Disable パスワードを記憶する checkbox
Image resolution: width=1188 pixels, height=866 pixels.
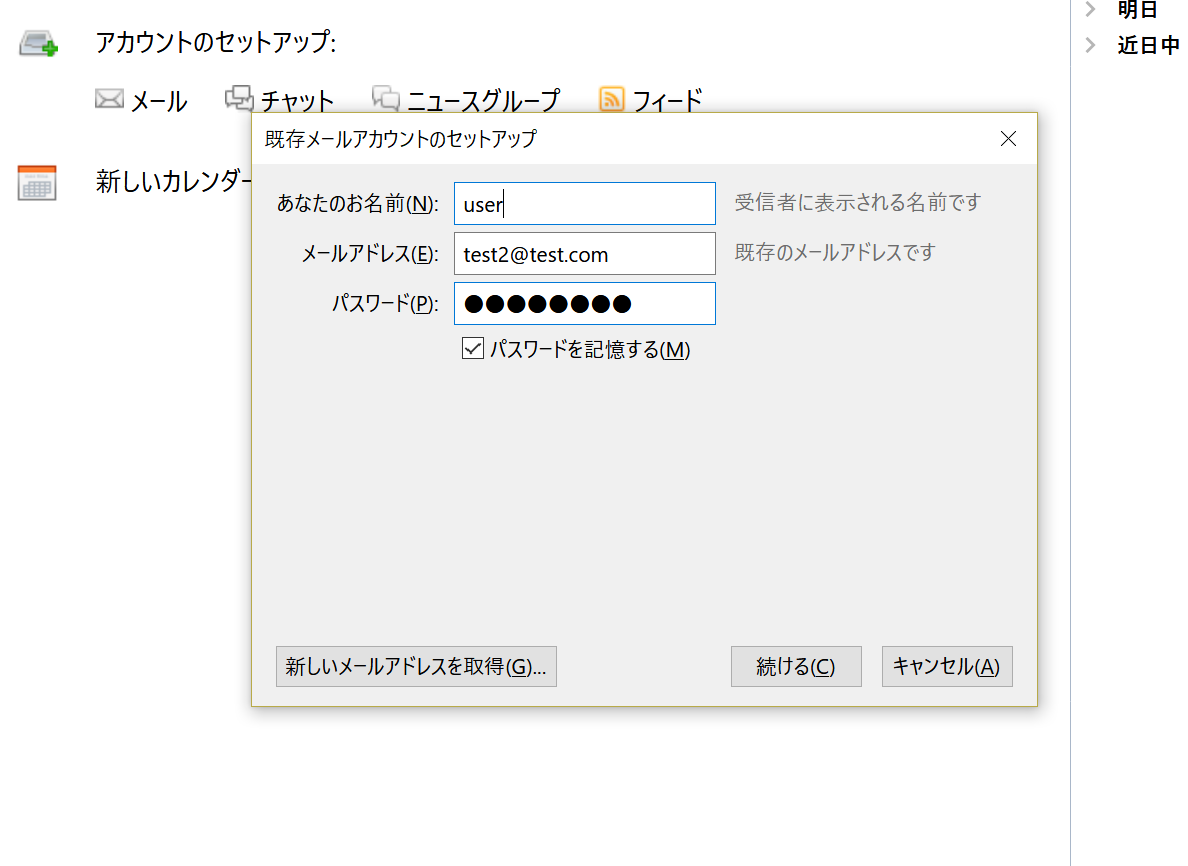click(472, 348)
